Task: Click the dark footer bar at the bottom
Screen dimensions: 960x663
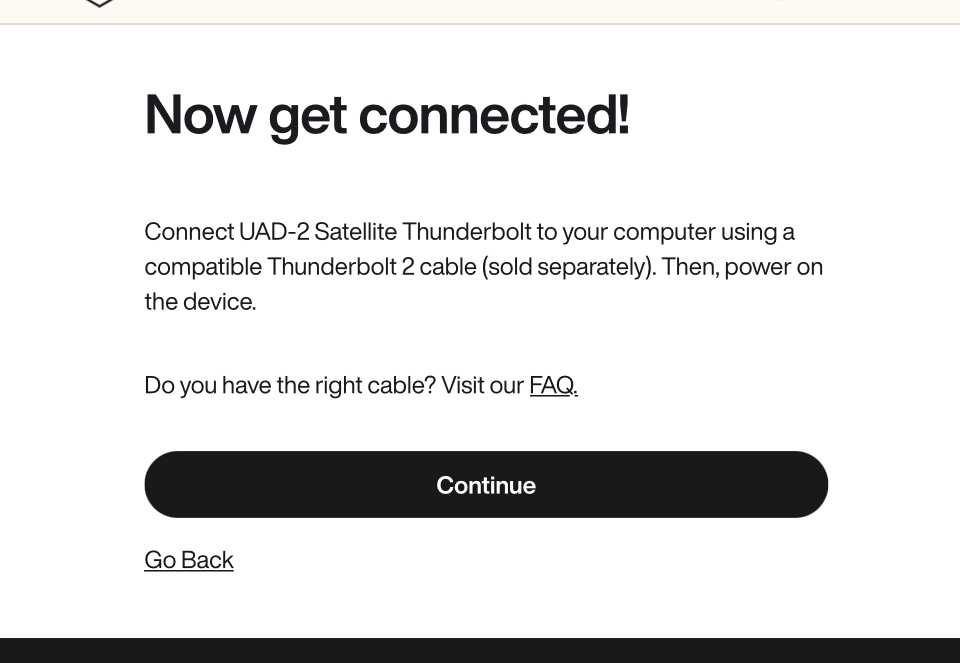Action: click(480, 650)
